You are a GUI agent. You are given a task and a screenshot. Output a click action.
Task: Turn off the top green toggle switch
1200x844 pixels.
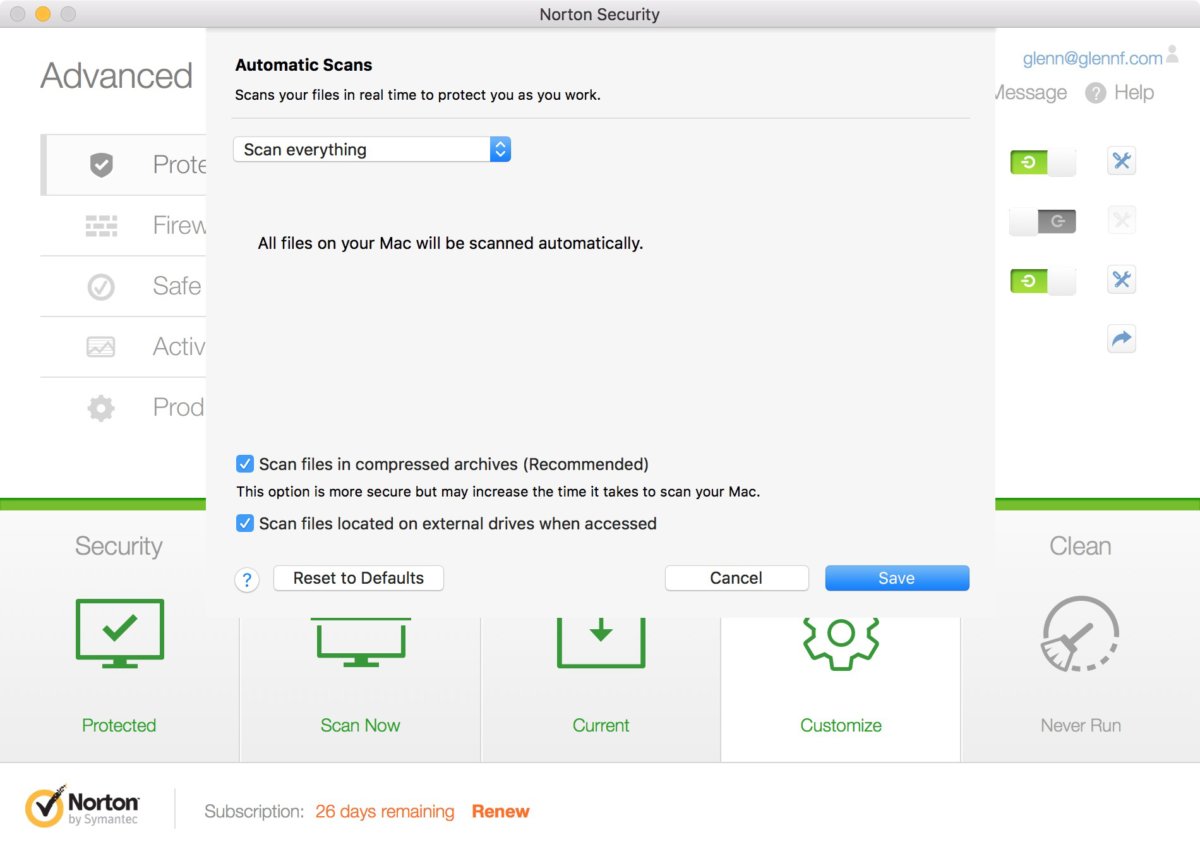[1042, 162]
